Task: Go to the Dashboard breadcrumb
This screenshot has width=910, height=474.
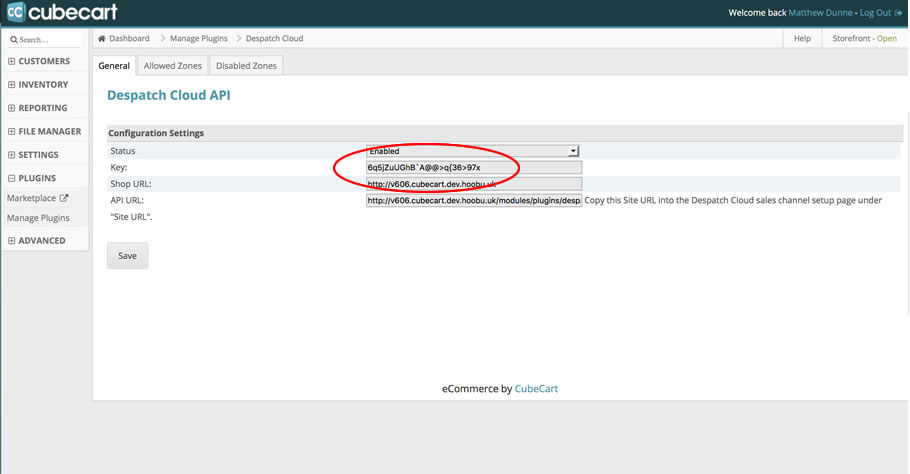Action: 129,38
